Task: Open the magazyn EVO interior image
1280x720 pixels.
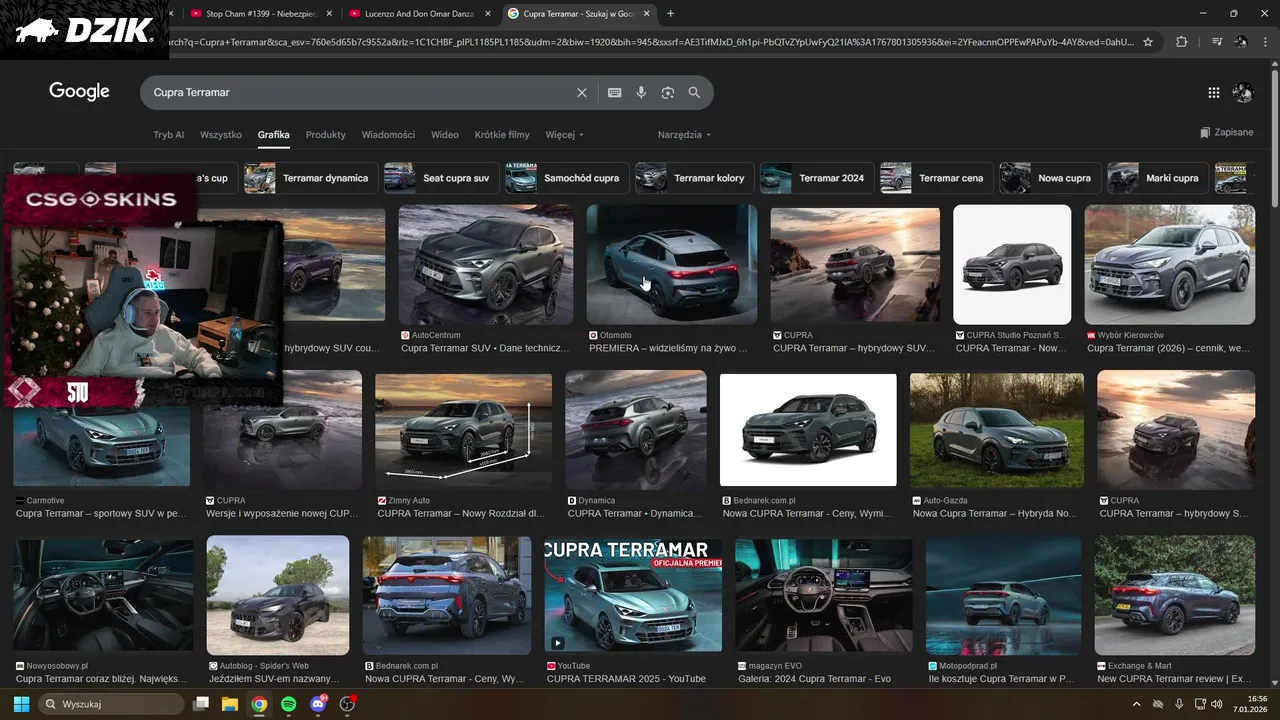Action: (x=824, y=595)
